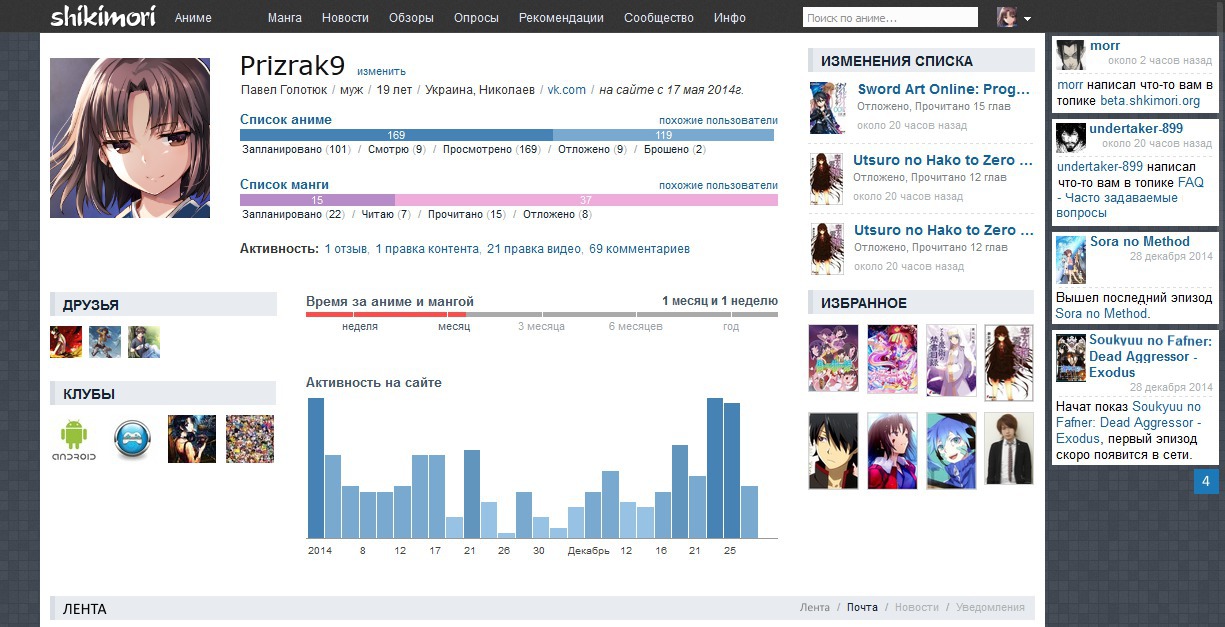1225x627 pixels.
Task: Open the Sword Art Online cover thumbnail
Action: [828, 108]
